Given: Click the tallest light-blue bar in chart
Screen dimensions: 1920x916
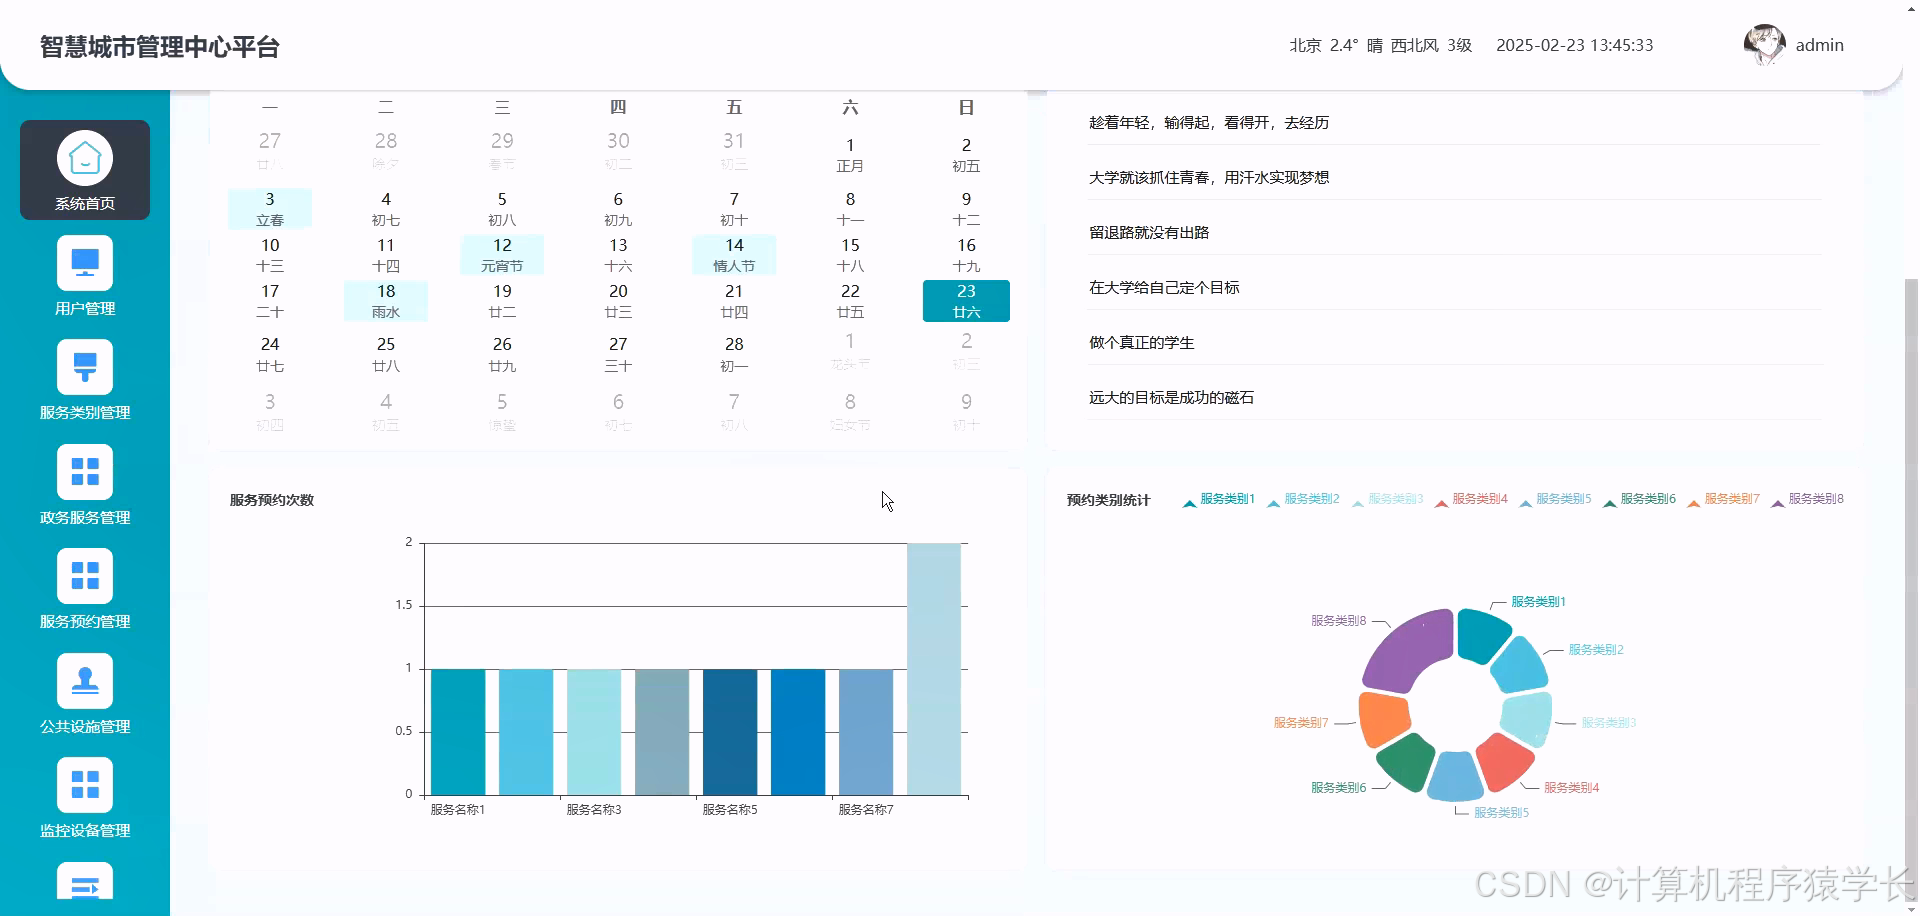Looking at the screenshot, I should coord(934,669).
